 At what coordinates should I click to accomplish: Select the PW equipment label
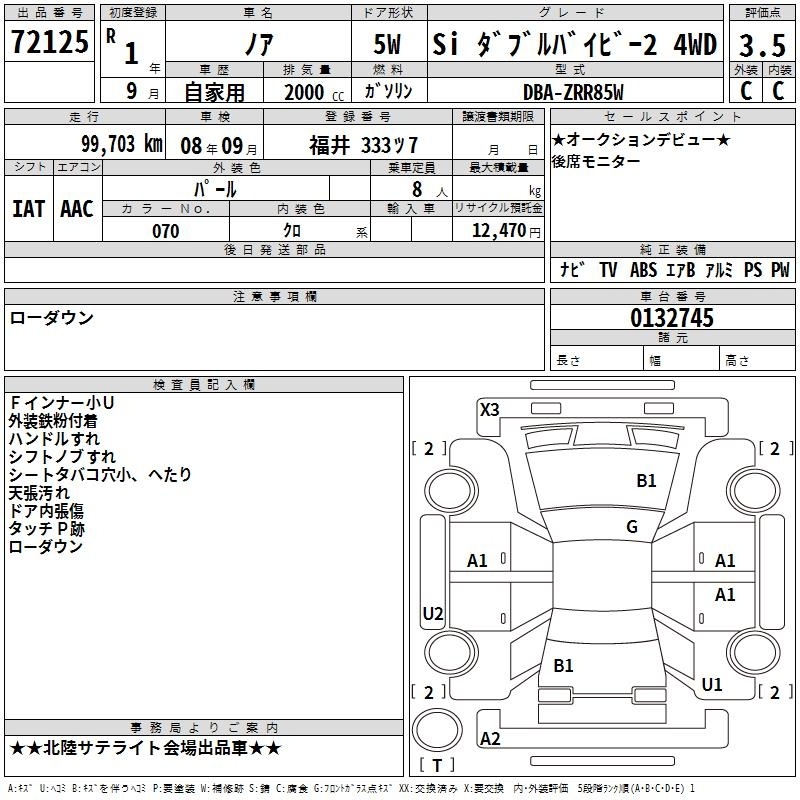[780, 270]
